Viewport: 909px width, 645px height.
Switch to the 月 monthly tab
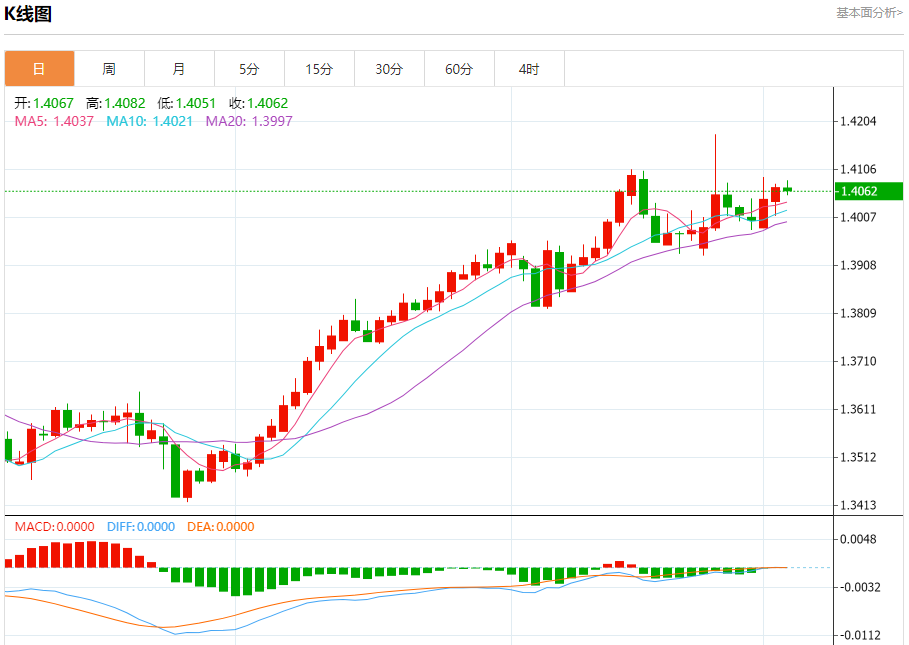[180, 69]
